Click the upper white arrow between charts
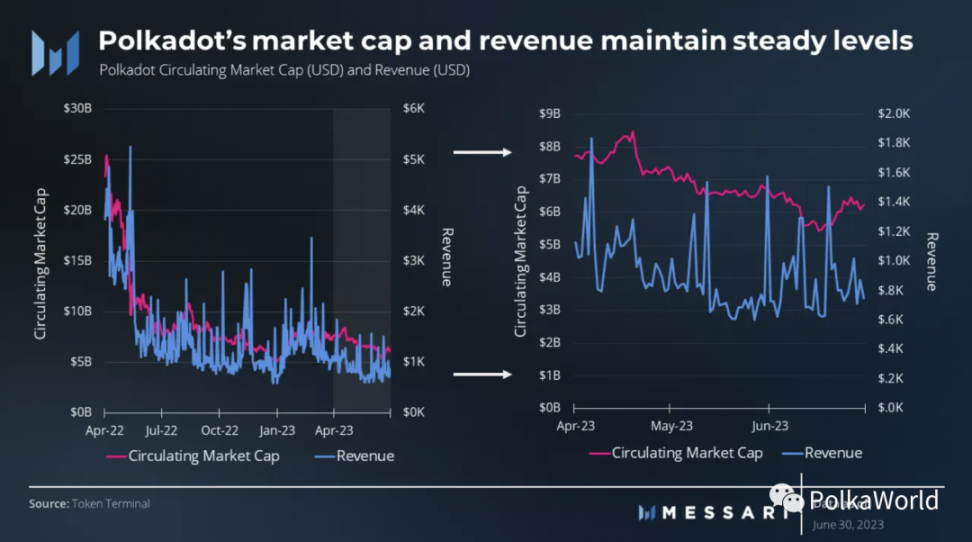 click(x=482, y=152)
